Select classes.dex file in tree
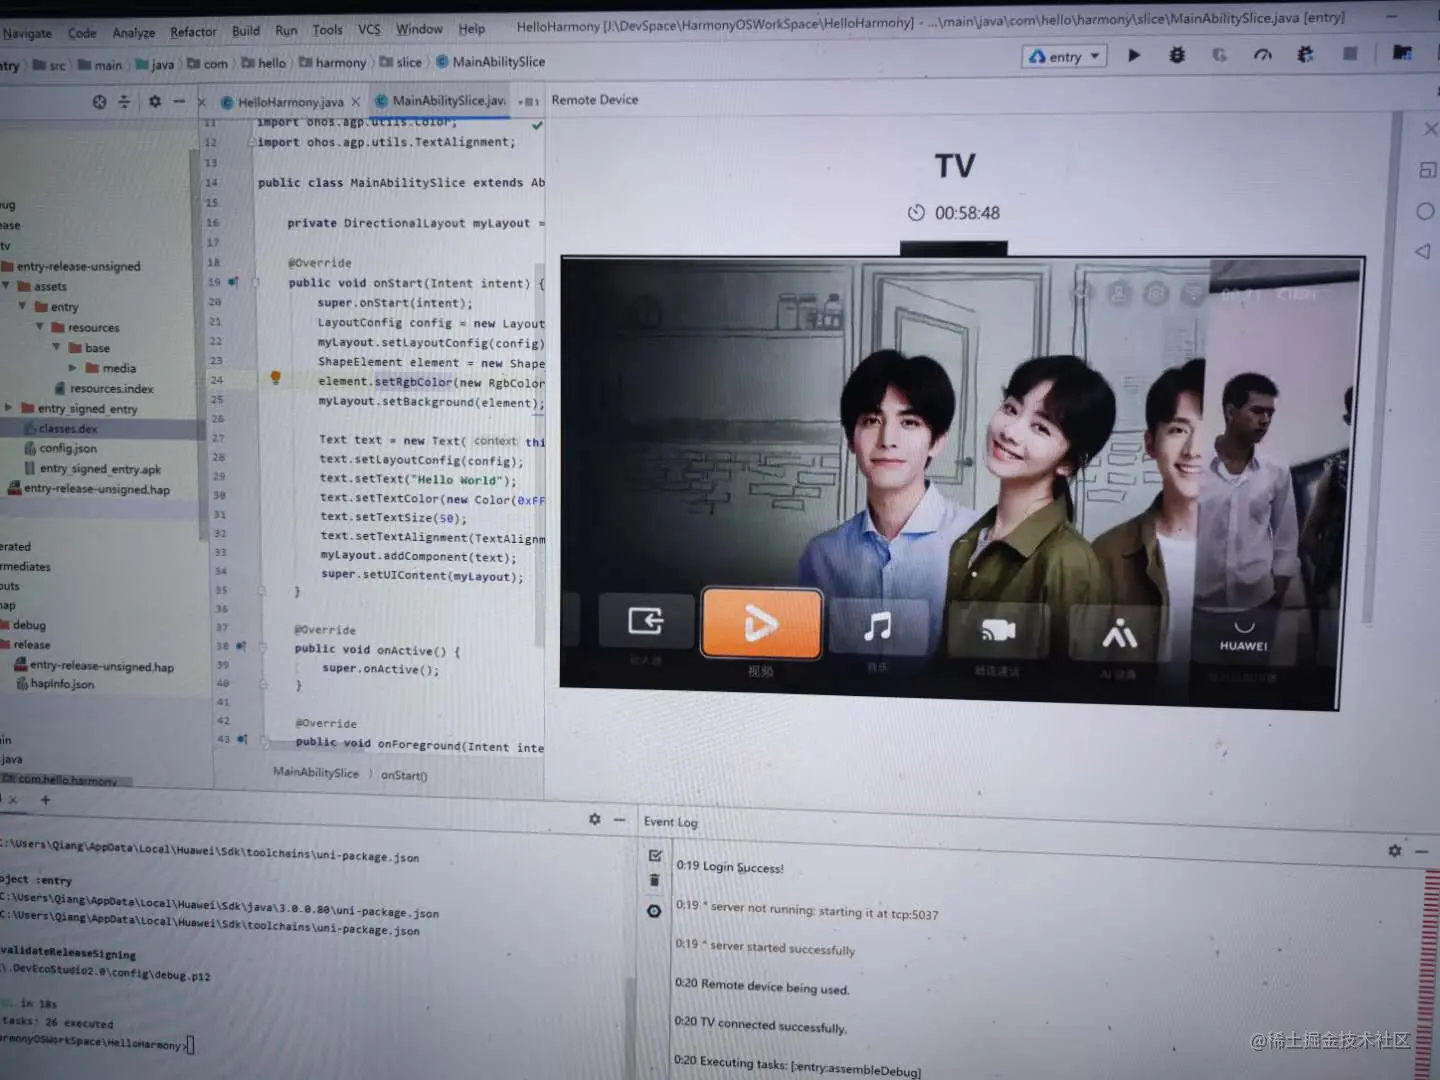 pyautogui.click(x=67, y=429)
